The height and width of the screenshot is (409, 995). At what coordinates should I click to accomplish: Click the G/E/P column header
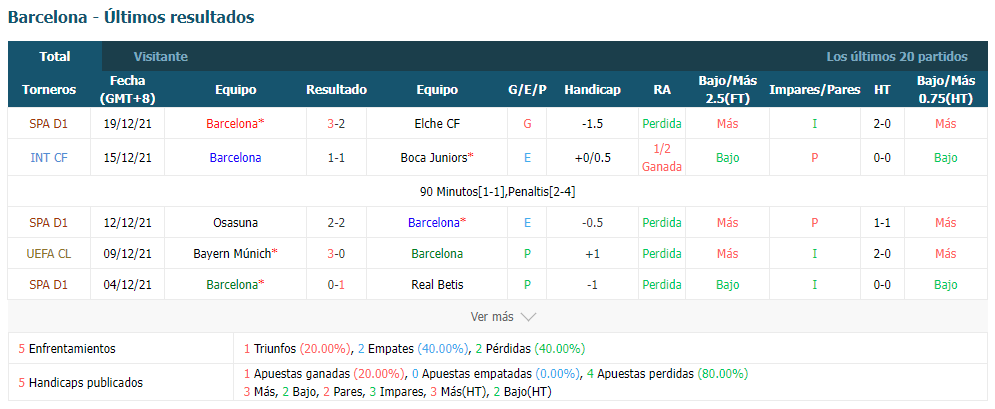tap(527, 89)
